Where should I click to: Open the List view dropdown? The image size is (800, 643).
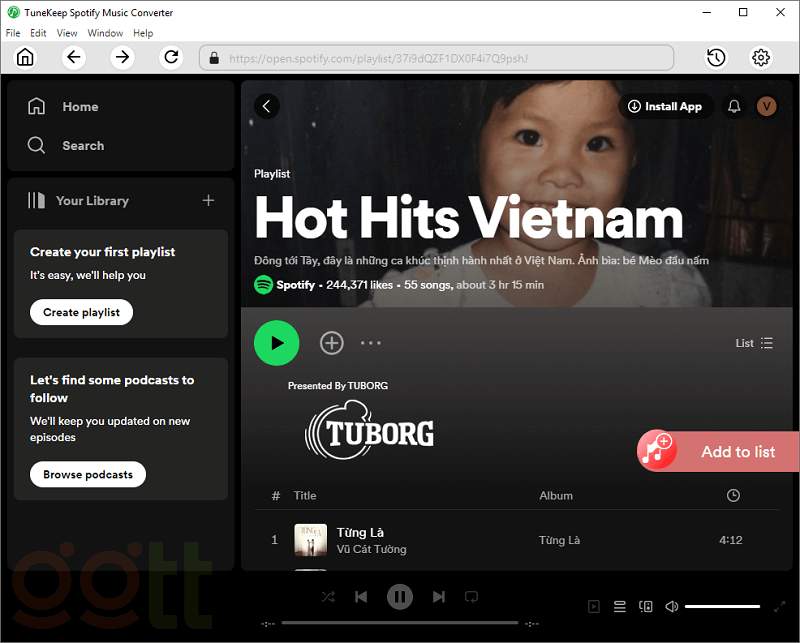tap(754, 342)
